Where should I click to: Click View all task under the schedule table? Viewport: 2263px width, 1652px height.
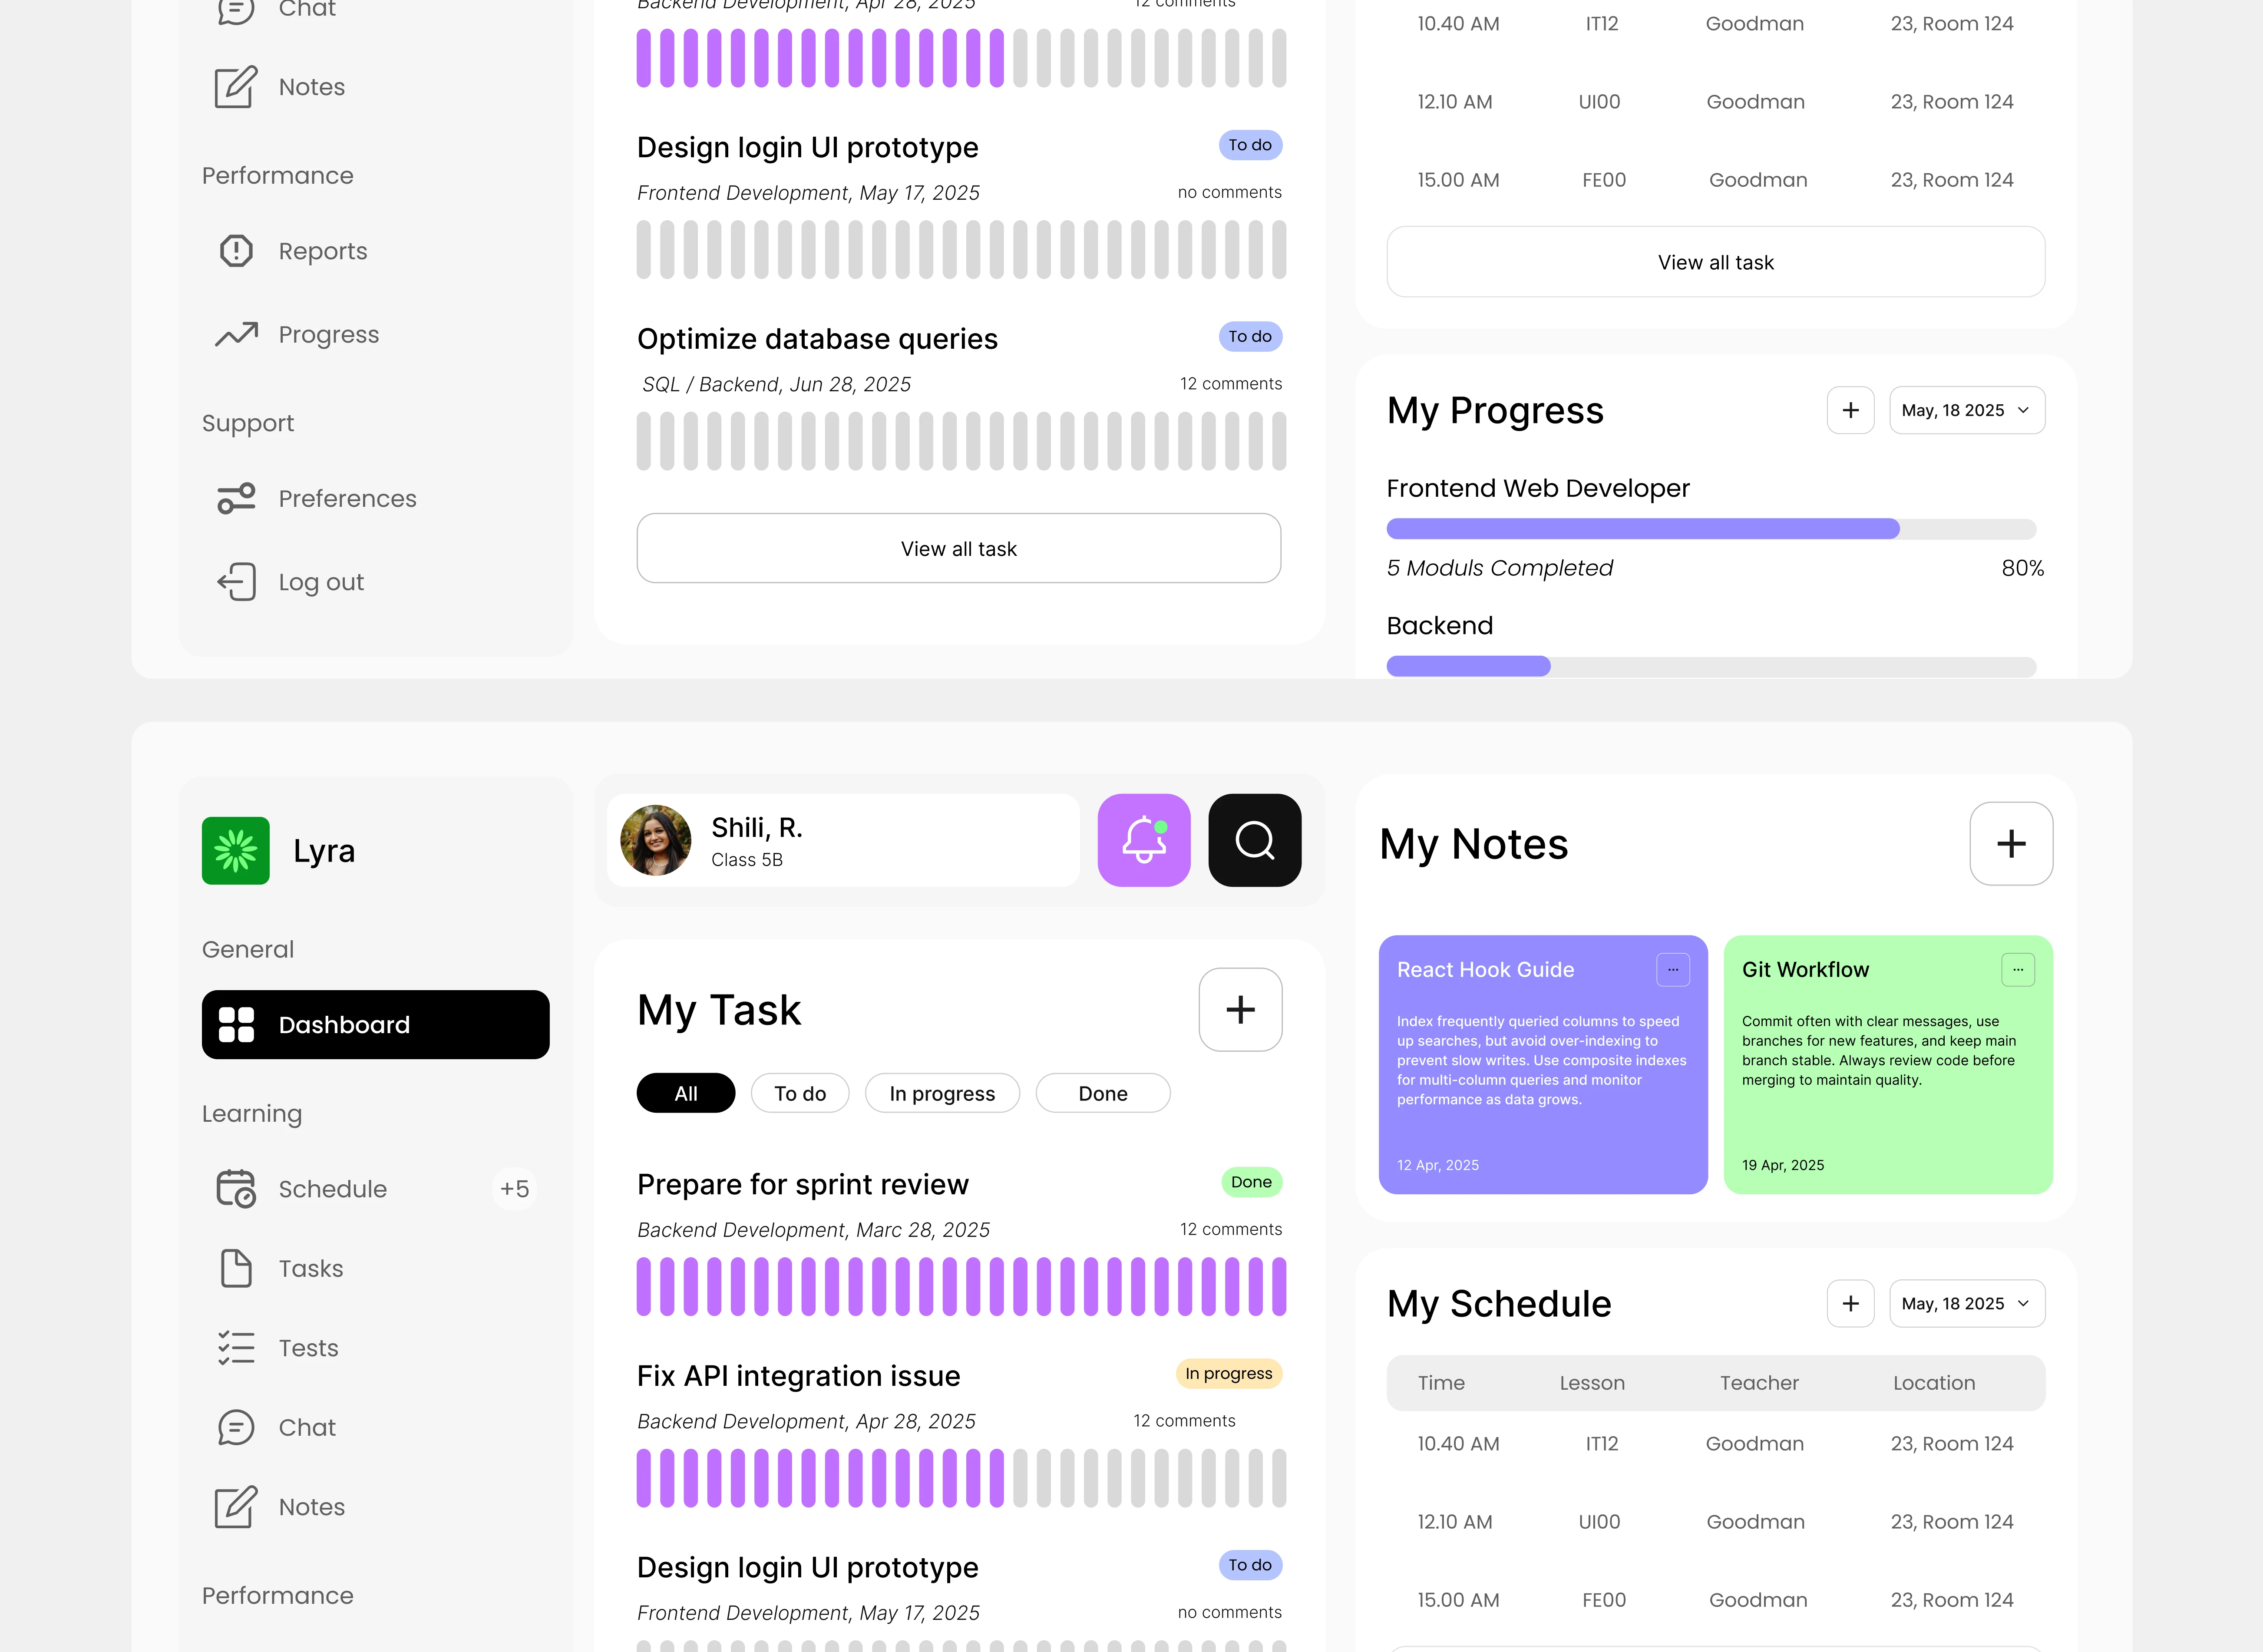pos(1715,262)
